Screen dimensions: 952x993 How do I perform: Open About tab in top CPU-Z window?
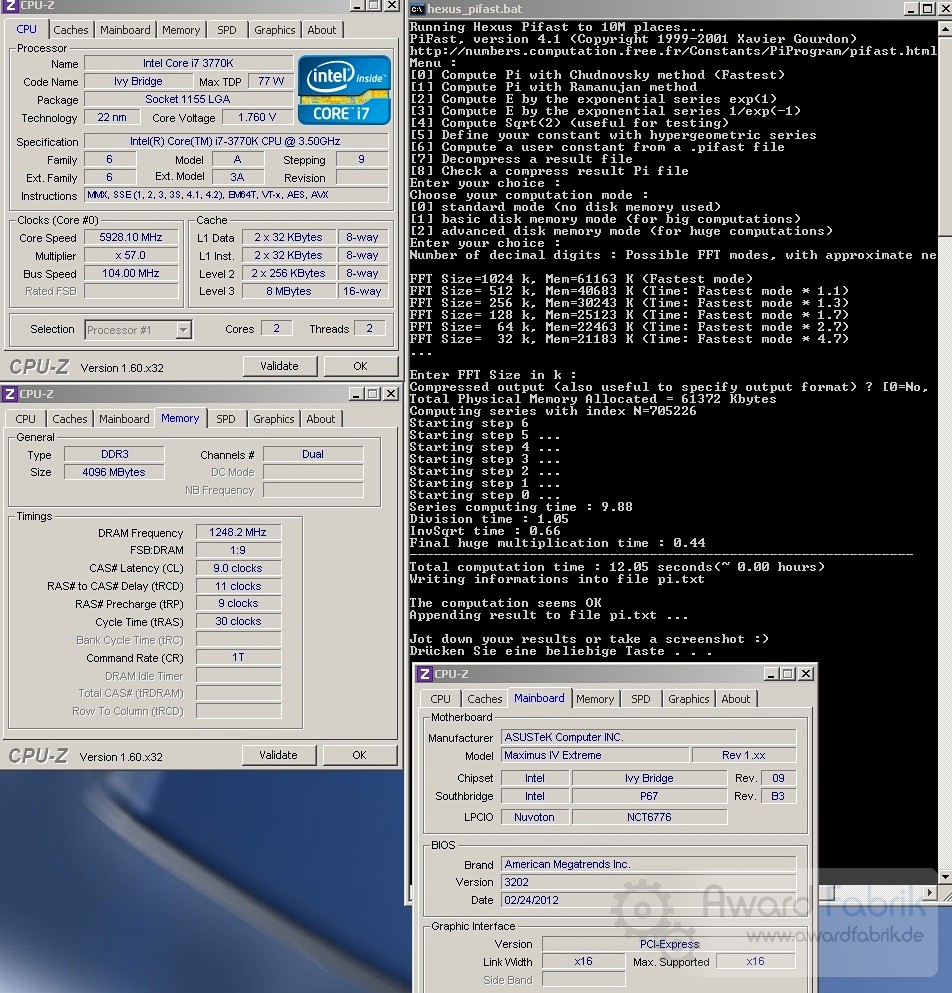322,30
